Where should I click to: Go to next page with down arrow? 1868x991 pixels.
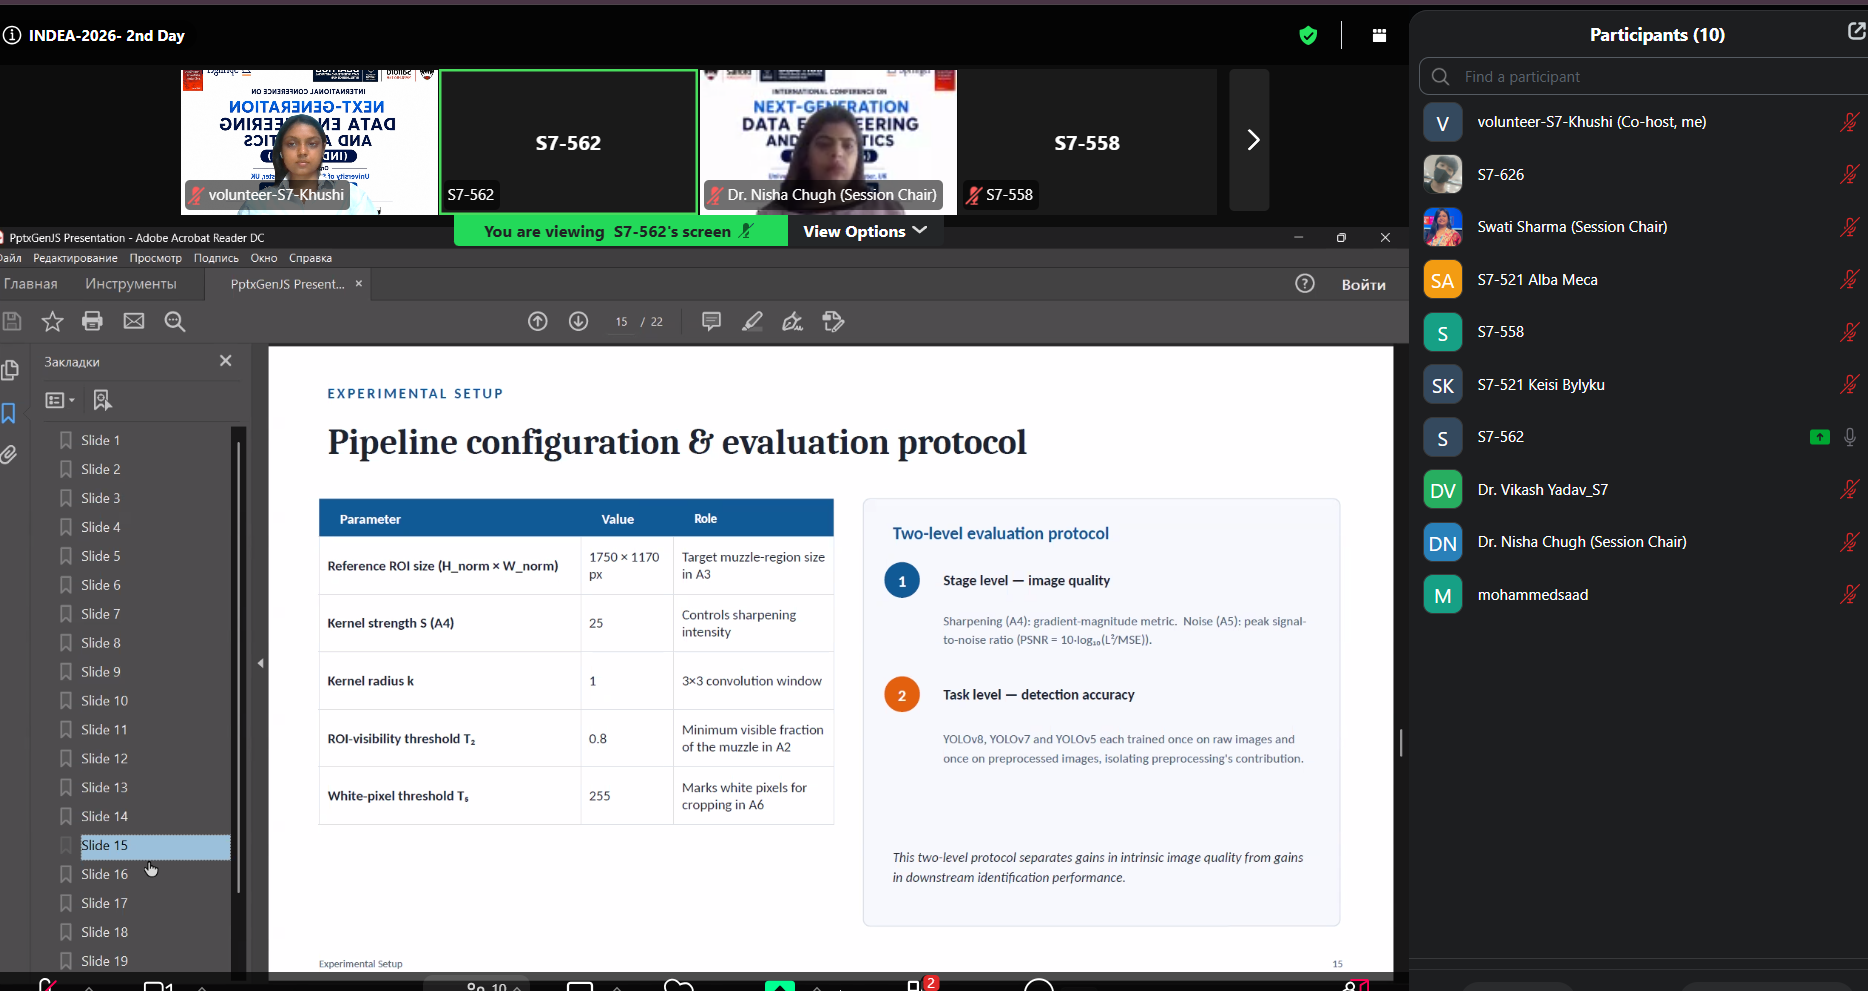578,321
